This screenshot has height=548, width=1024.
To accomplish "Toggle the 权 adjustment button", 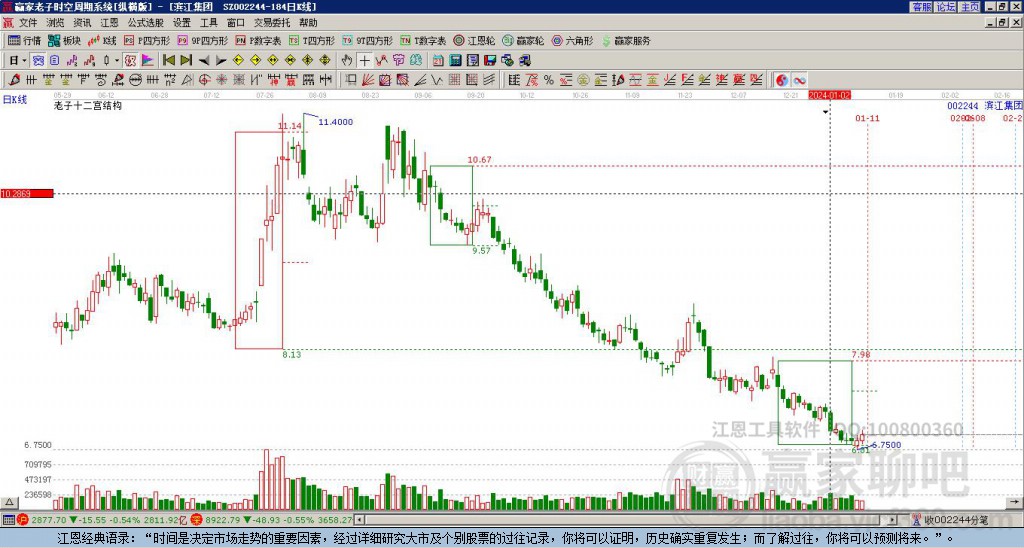I will pyautogui.click(x=130, y=60).
